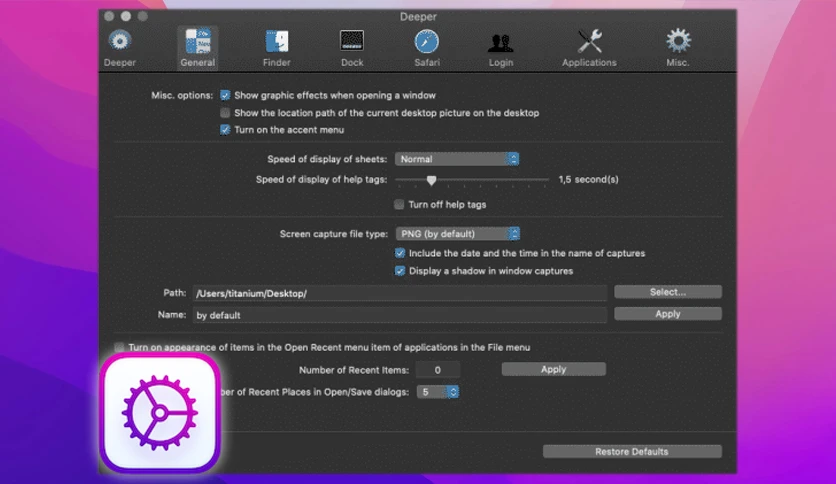The image size is (836, 484).
Task: Click the 1,5 second(s) value
Action: point(589,180)
